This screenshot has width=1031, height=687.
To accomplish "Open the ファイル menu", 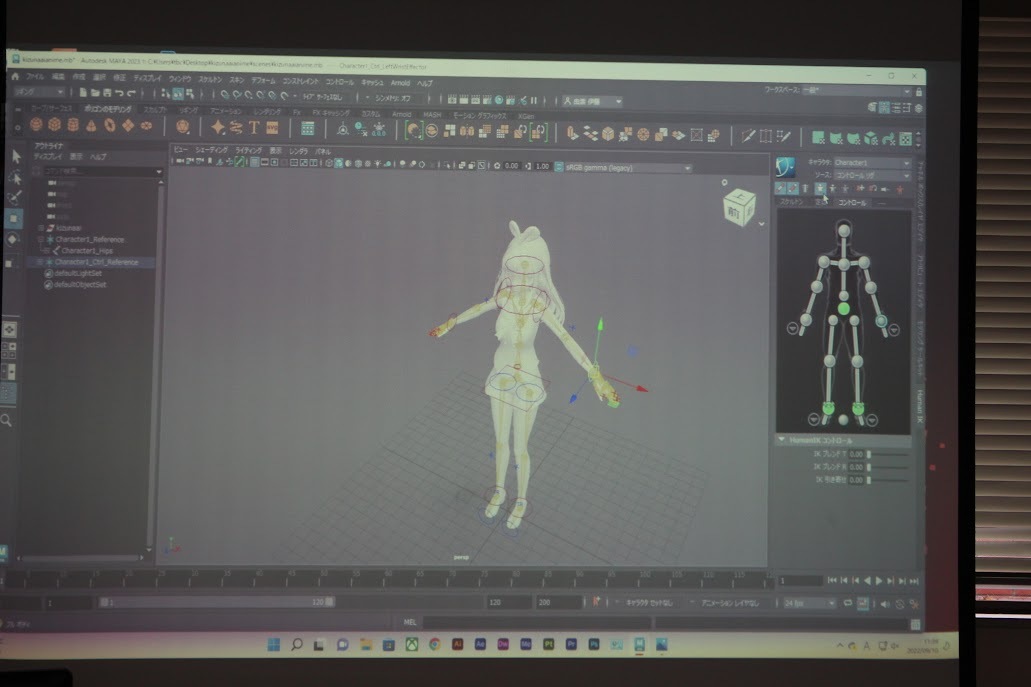I will tap(34, 76).
